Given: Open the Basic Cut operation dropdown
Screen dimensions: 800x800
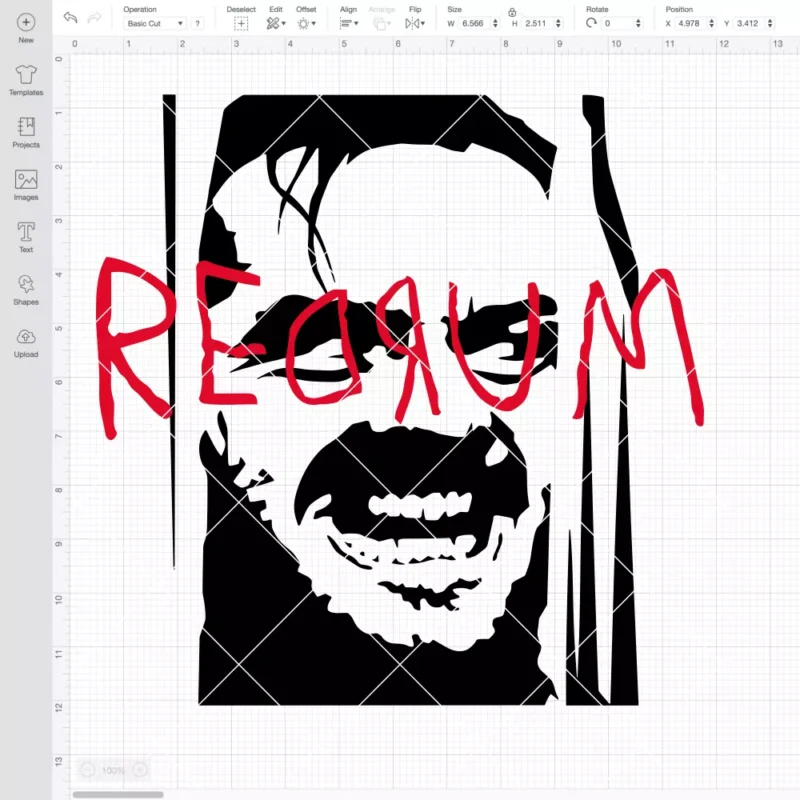Looking at the screenshot, I should [155, 23].
